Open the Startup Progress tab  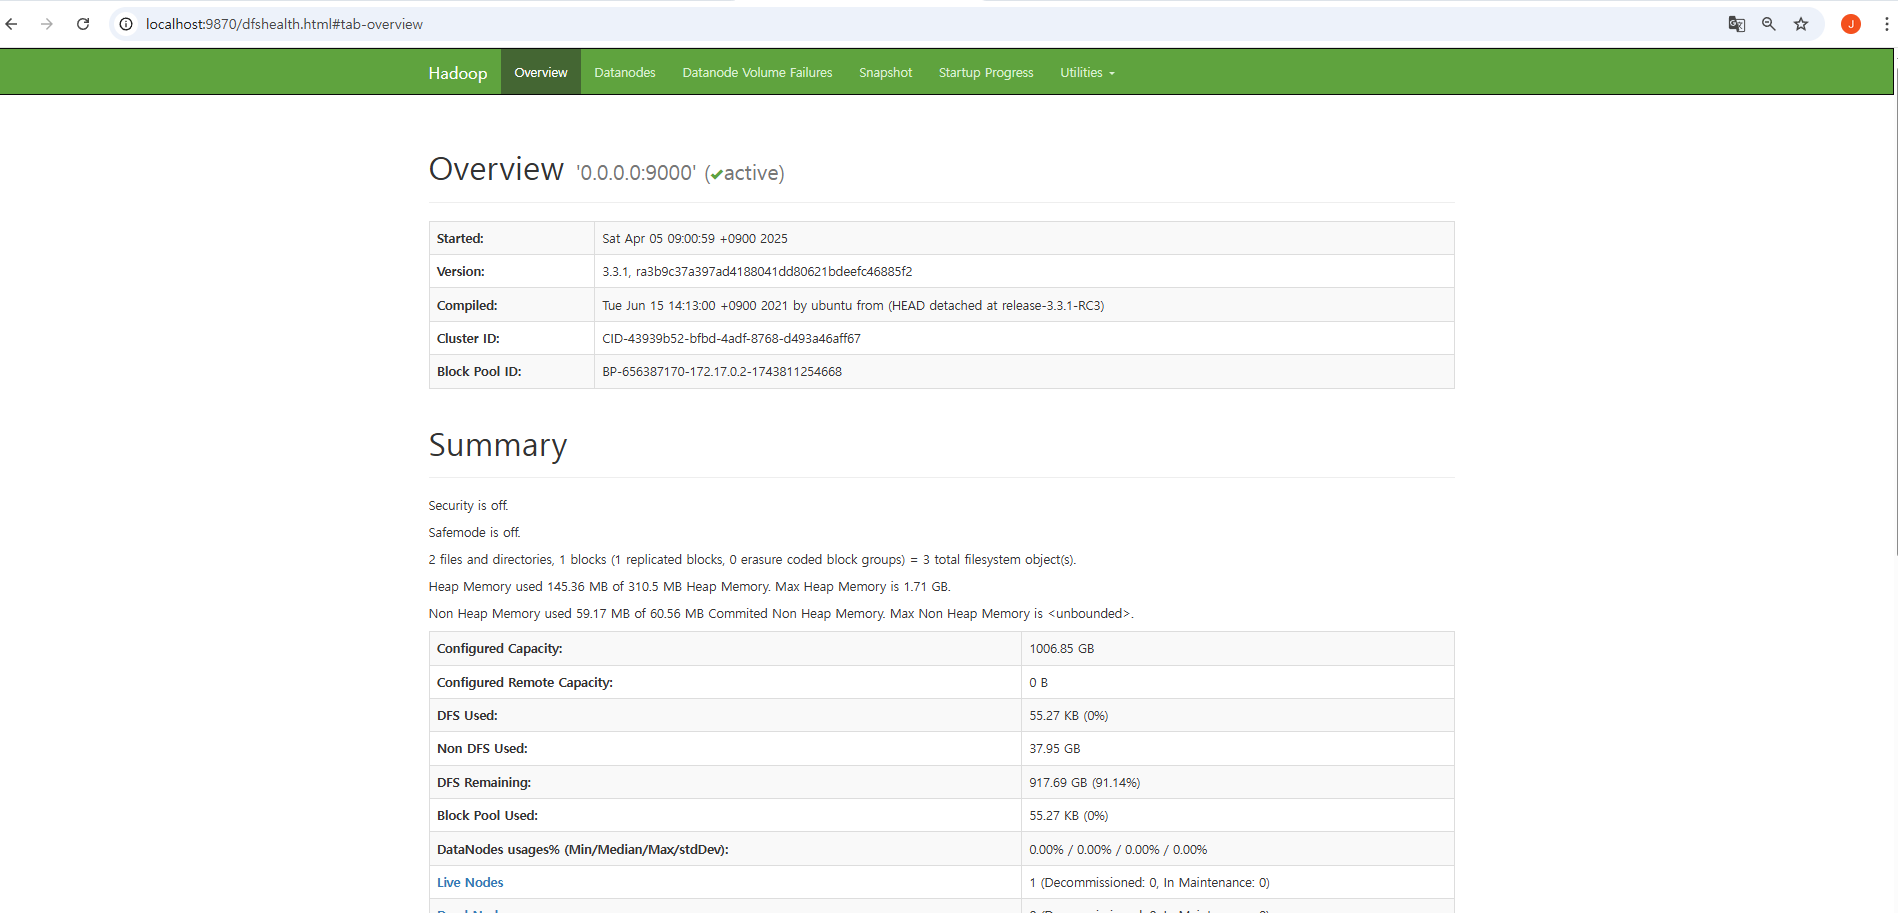click(x=986, y=72)
